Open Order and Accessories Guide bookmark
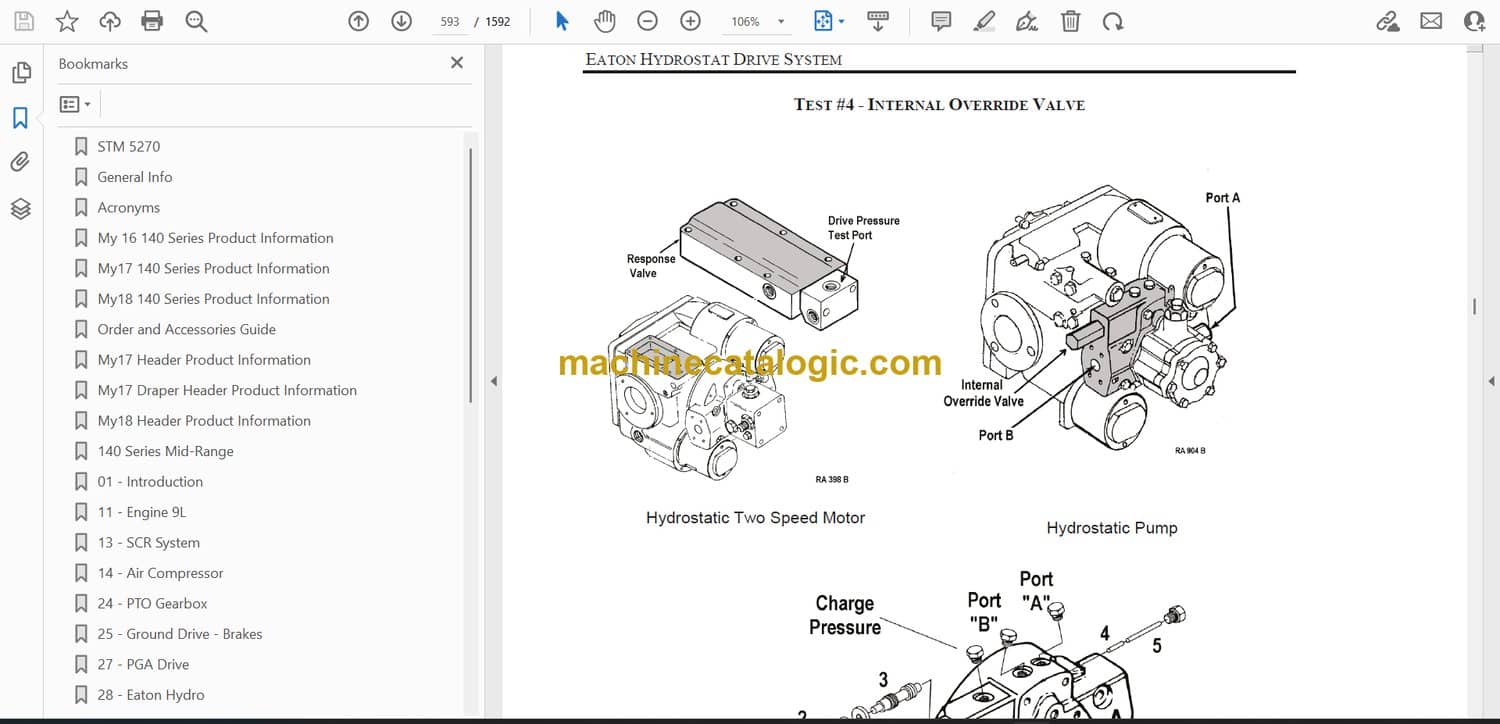Image resolution: width=1500 pixels, height=724 pixels. (187, 329)
